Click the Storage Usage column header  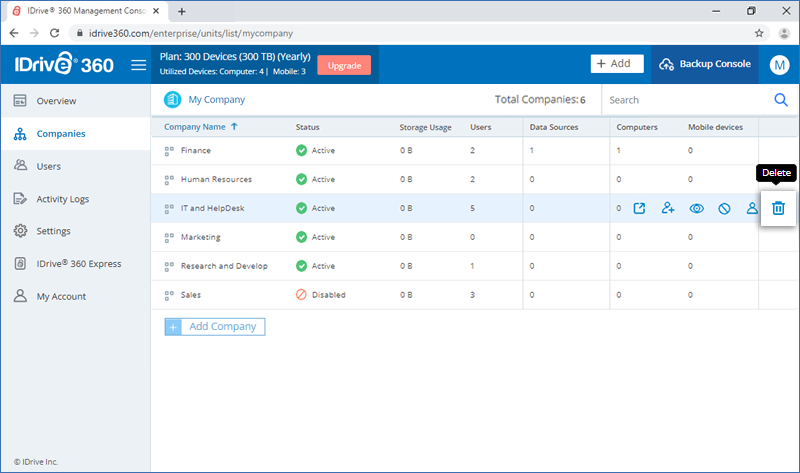(x=426, y=127)
